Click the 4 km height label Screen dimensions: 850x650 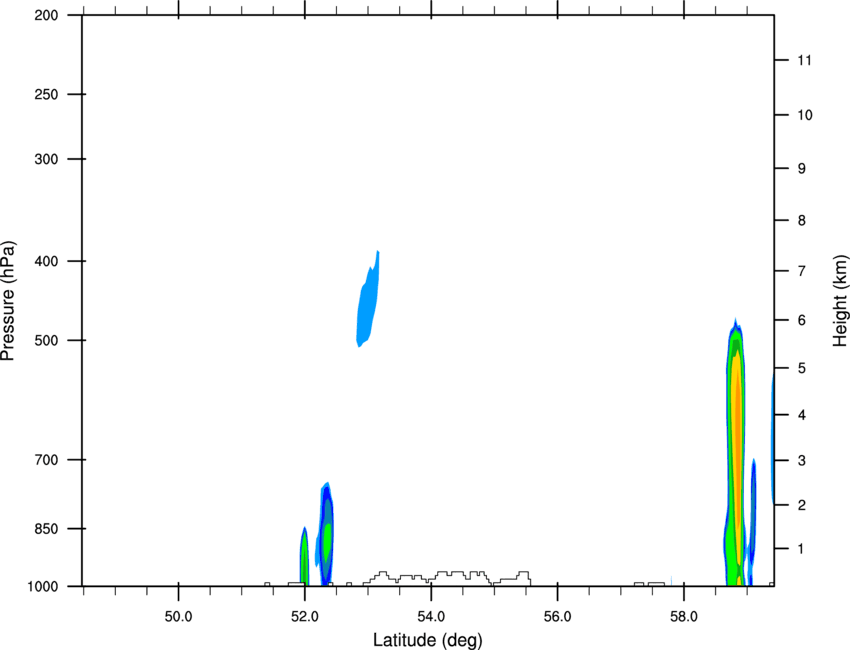point(801,415)
